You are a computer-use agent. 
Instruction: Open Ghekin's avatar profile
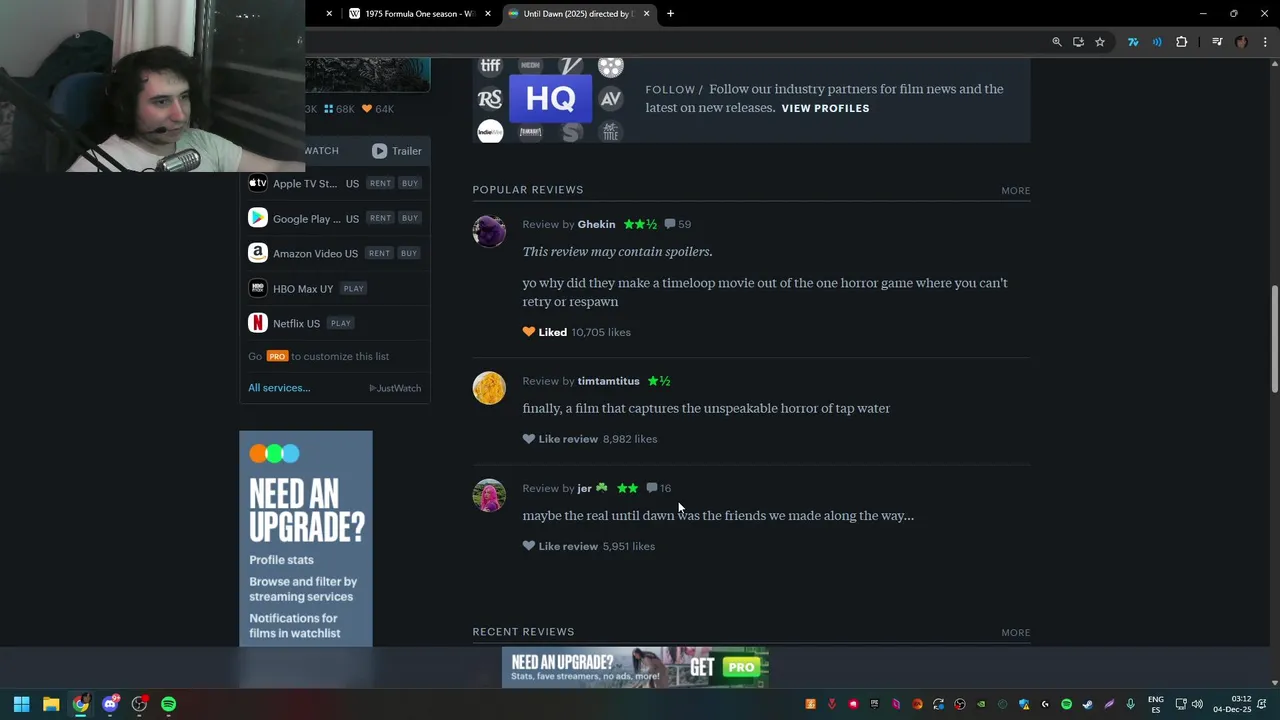(x=489, y=231)
